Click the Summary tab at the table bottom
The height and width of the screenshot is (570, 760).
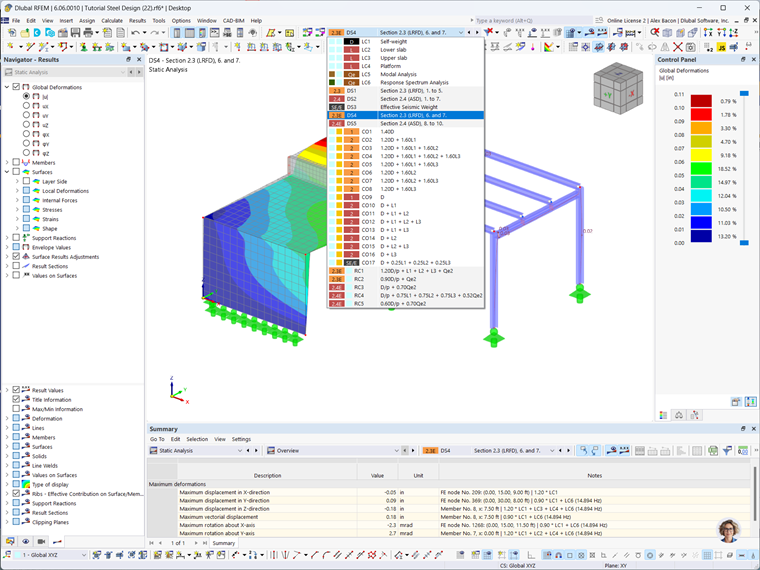223,543
